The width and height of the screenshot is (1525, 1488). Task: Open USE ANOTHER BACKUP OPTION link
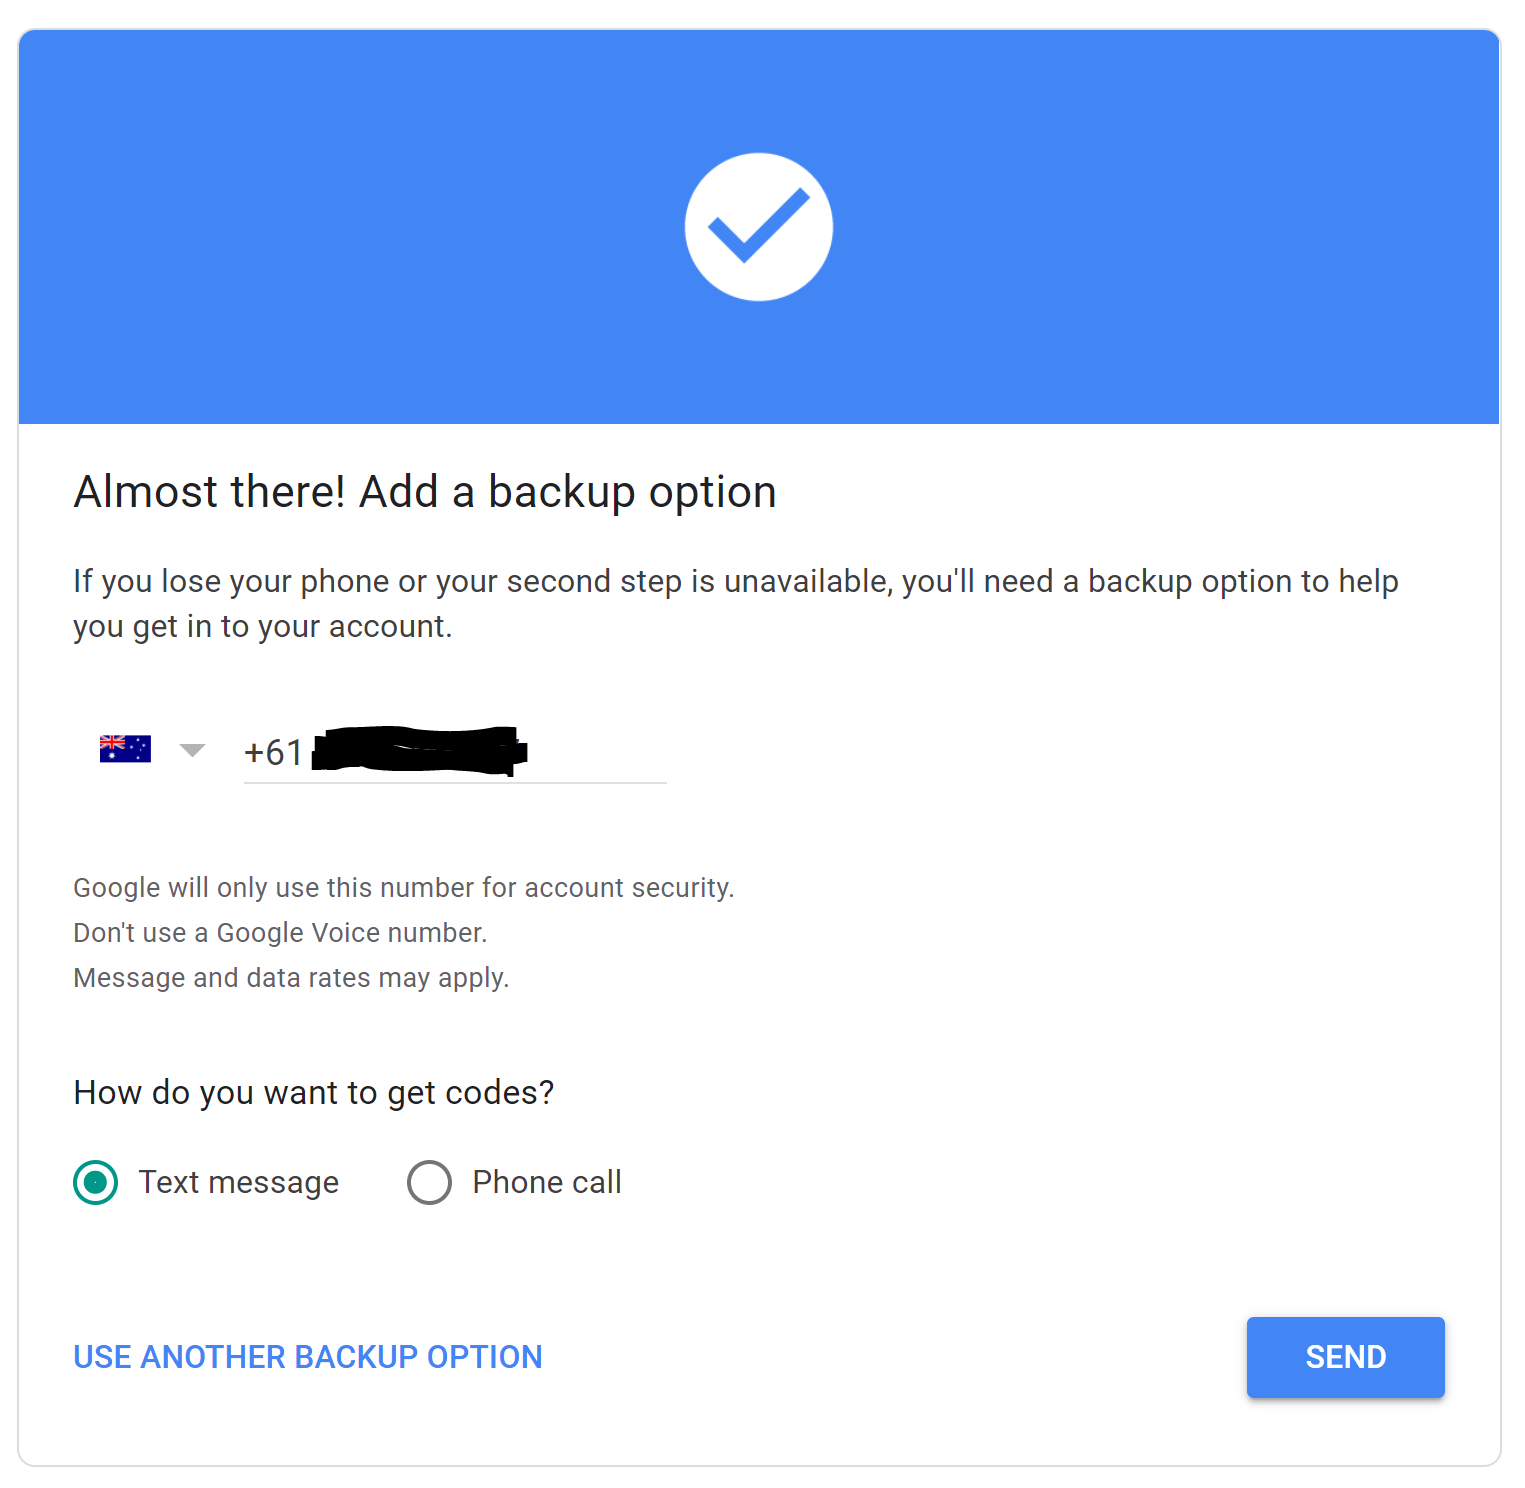(308, 1357)
